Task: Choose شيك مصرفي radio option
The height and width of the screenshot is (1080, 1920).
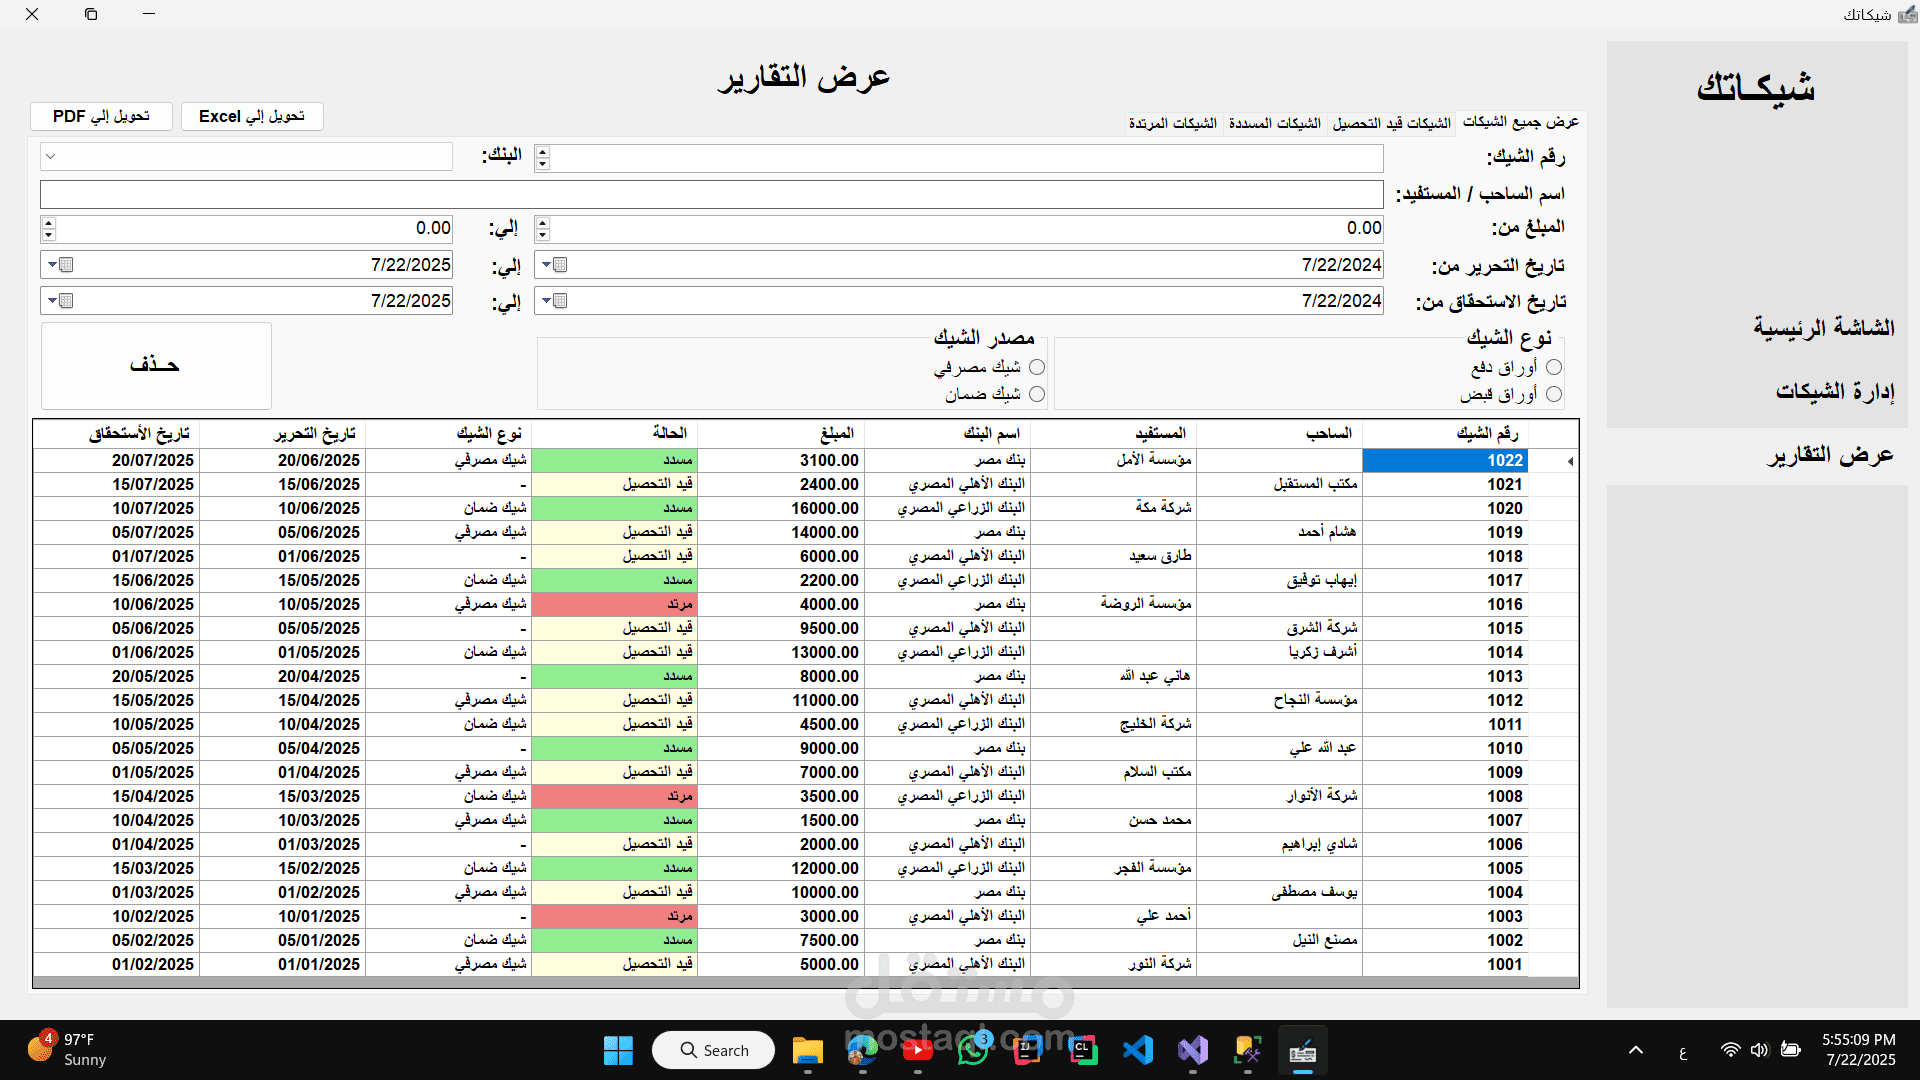Action: click(1037, 368)
